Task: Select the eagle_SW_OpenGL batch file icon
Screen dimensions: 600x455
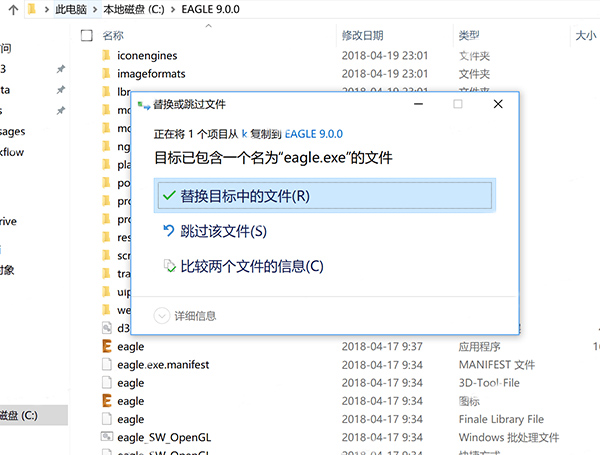Action: coord(107,437)
